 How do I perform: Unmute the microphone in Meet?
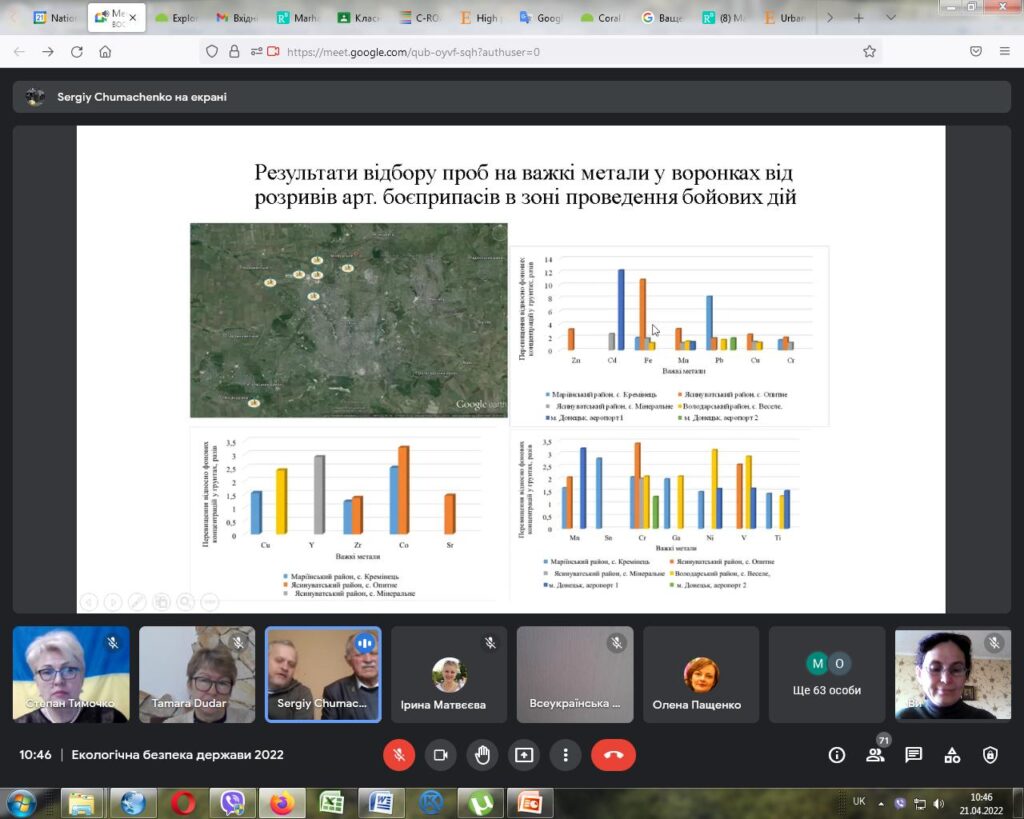click(x=398, y=755)
